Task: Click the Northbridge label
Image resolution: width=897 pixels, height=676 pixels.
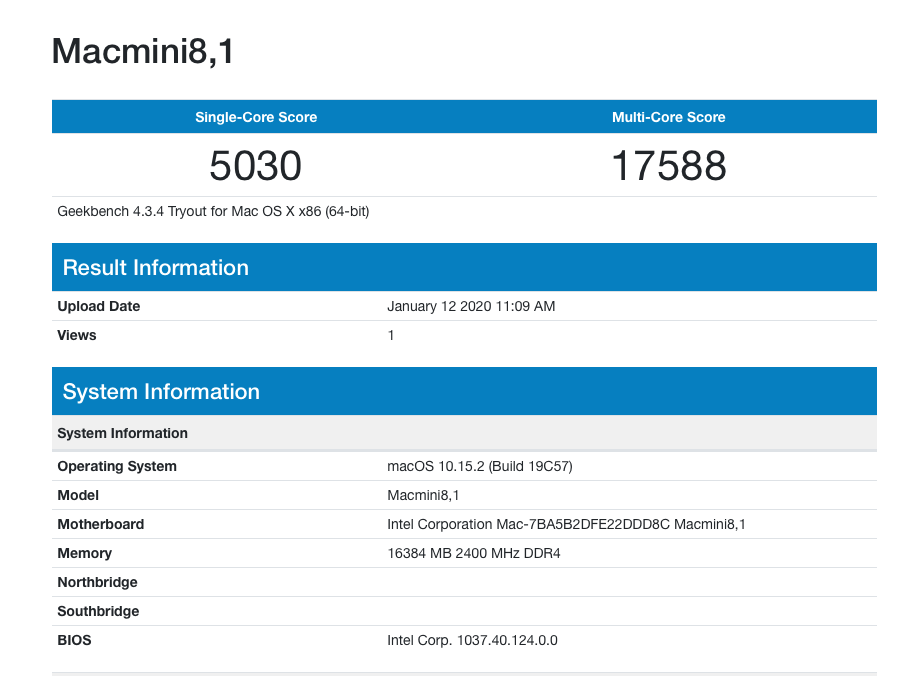Action: 97,582
